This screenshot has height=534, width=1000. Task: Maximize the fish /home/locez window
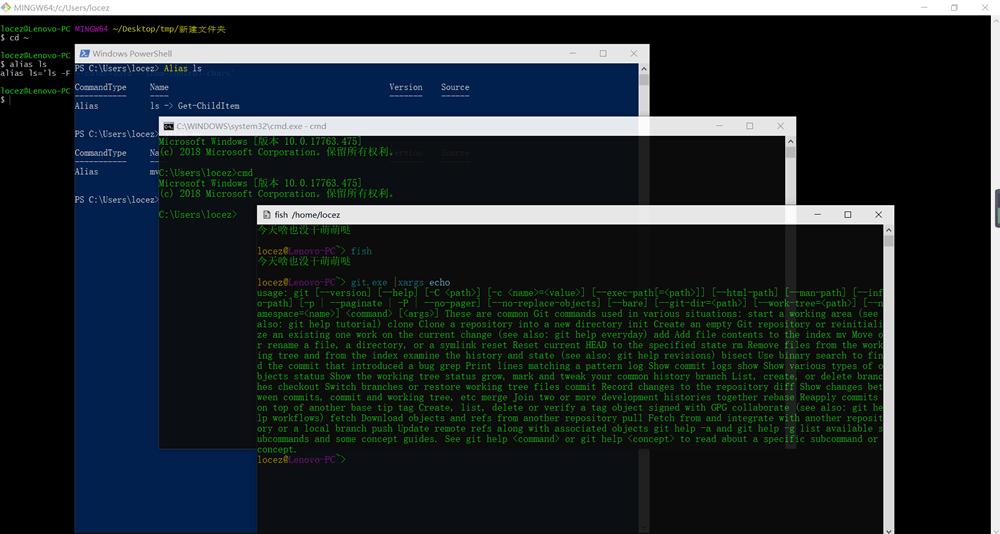(x=848, y=215)
